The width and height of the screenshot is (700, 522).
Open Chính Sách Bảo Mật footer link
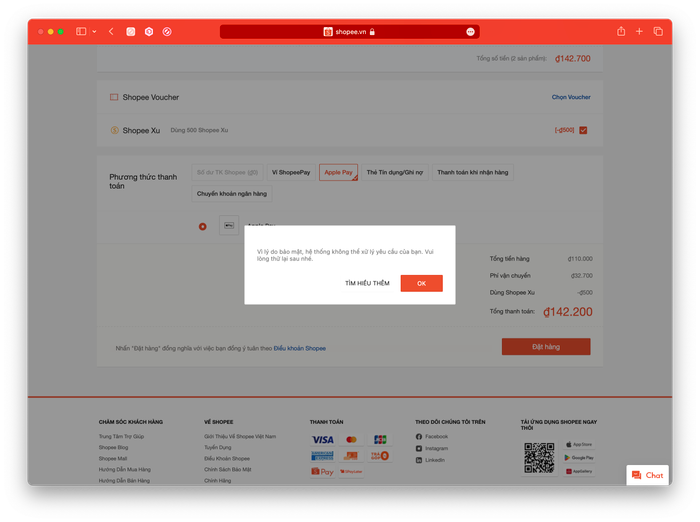228,469
